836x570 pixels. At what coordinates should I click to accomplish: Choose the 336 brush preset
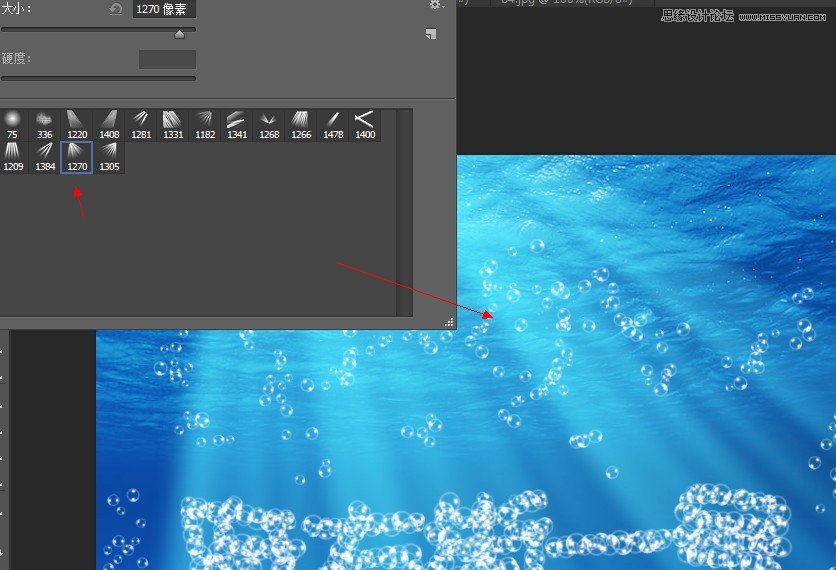[x=44, y=124]
